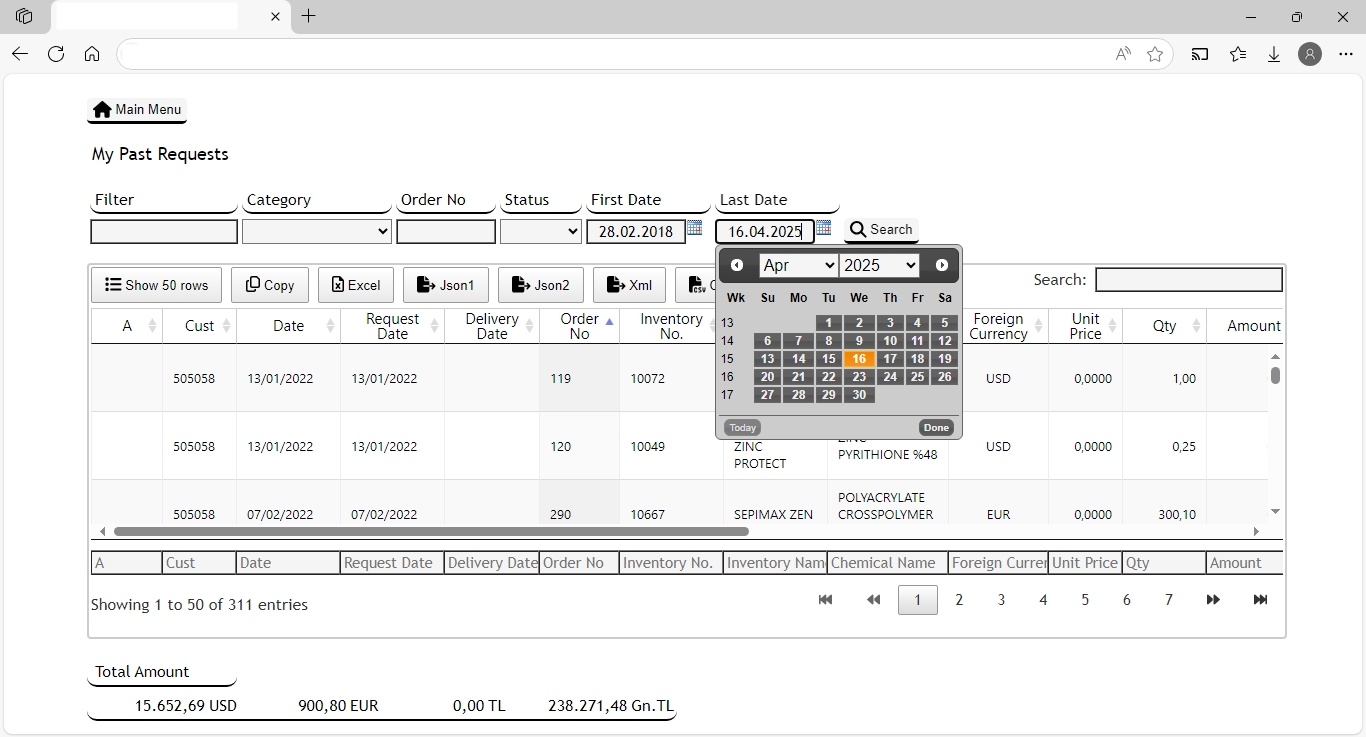The width and height of the screenshot is (1366, 737).
Task: Click the table vertical scrollbar thumb
Action: [x=1275, y=375]
